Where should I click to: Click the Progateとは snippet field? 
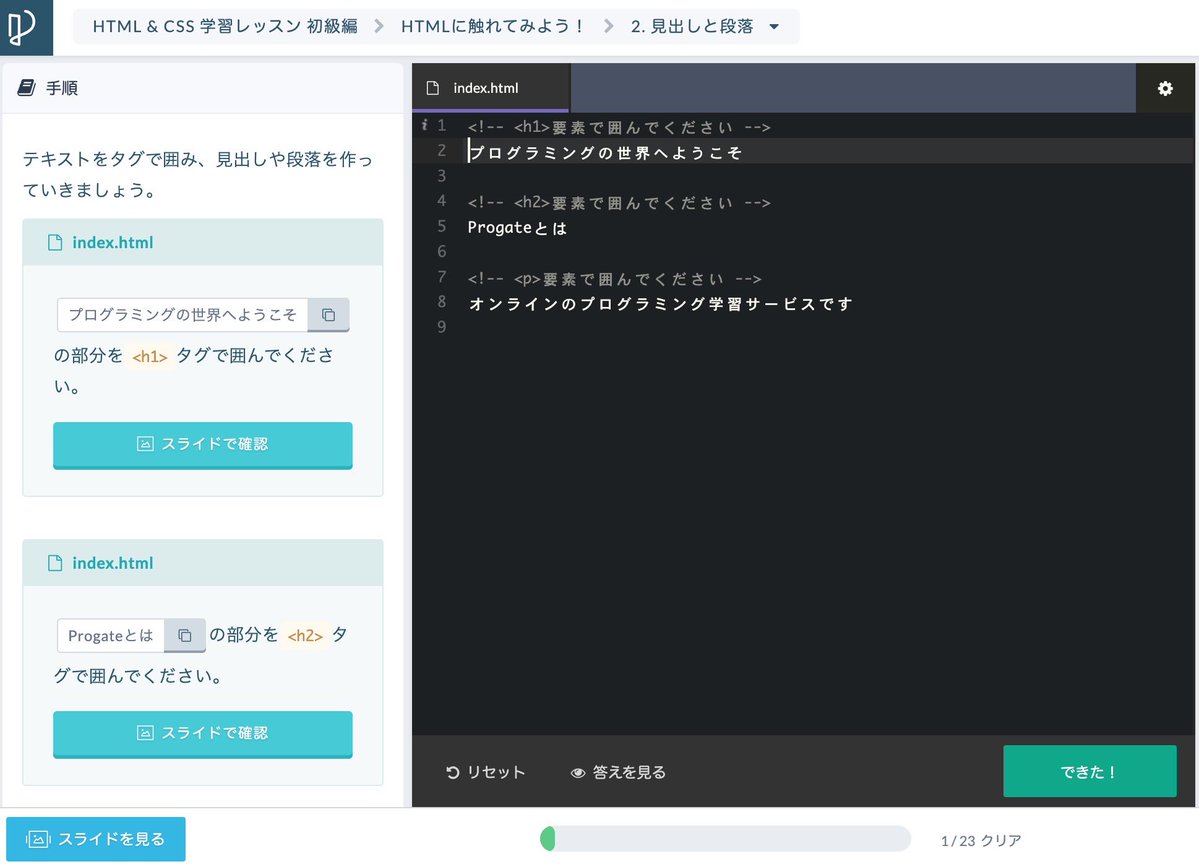[111, 635]
